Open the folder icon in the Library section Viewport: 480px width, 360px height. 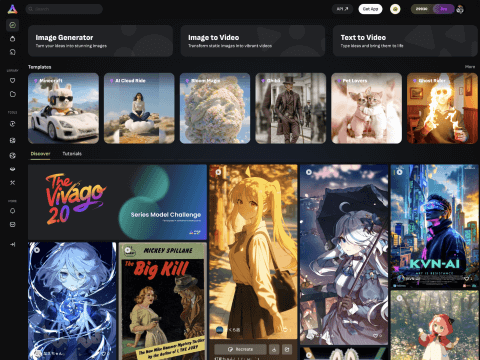coord(12,94)
